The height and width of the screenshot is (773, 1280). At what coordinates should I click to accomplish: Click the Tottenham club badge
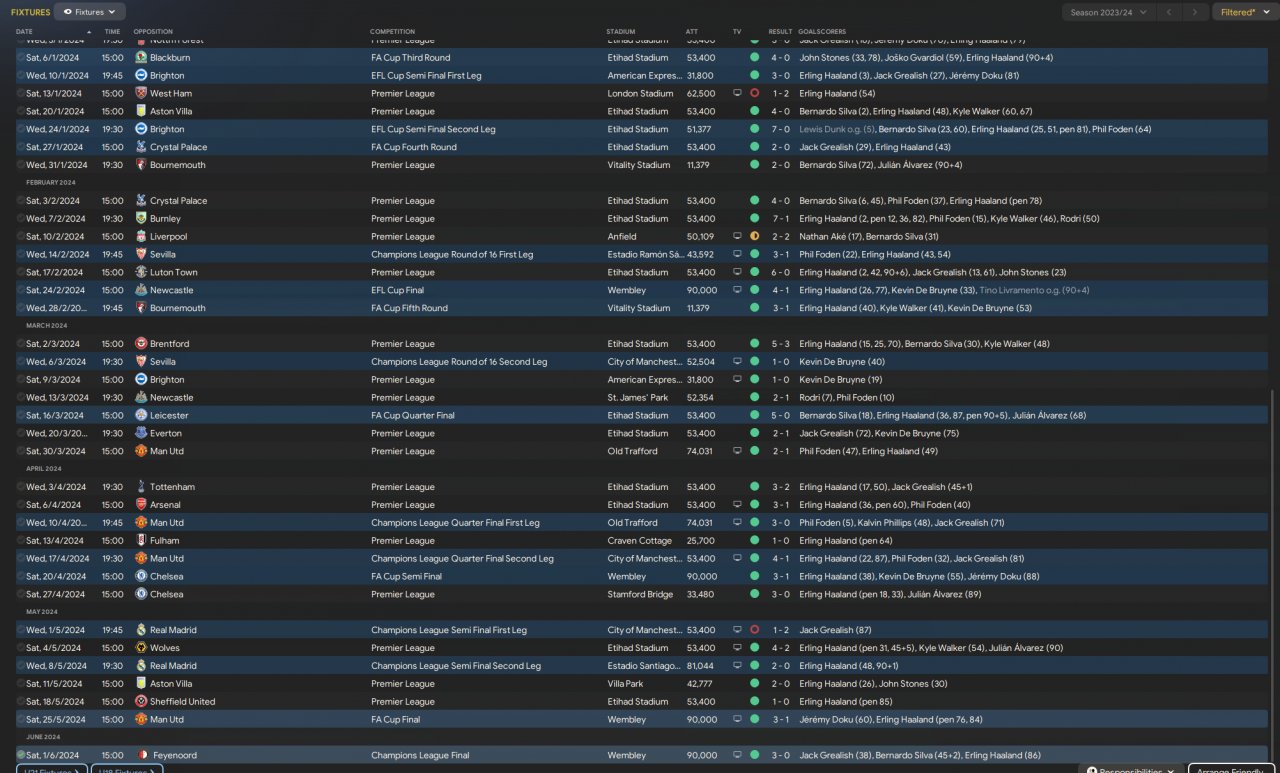(x=141, y=487)
